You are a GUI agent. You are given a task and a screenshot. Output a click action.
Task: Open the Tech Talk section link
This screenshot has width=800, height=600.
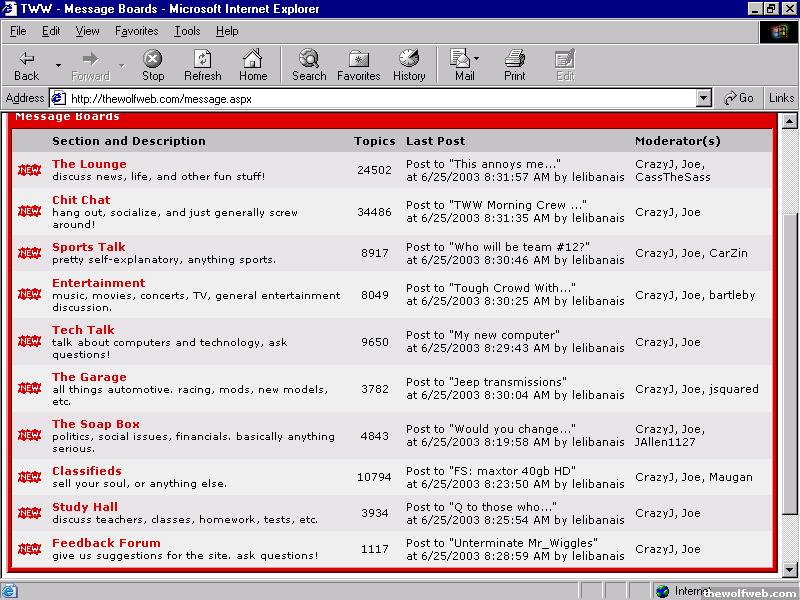coord(83,330)
